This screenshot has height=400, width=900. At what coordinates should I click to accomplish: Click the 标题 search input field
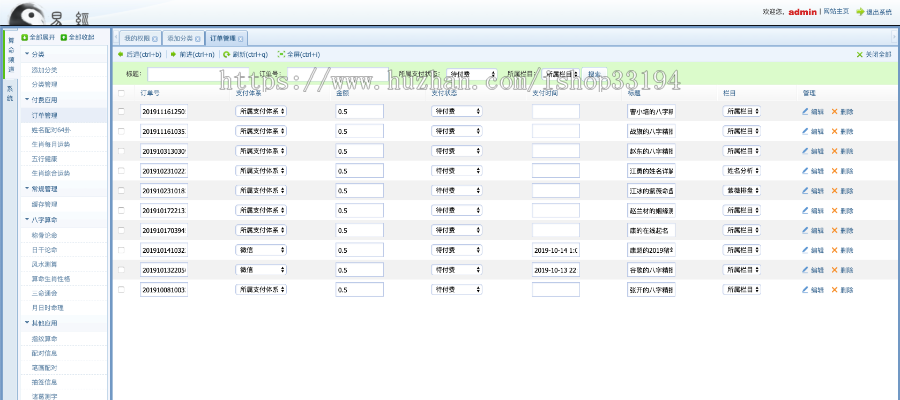pos(198,74)
